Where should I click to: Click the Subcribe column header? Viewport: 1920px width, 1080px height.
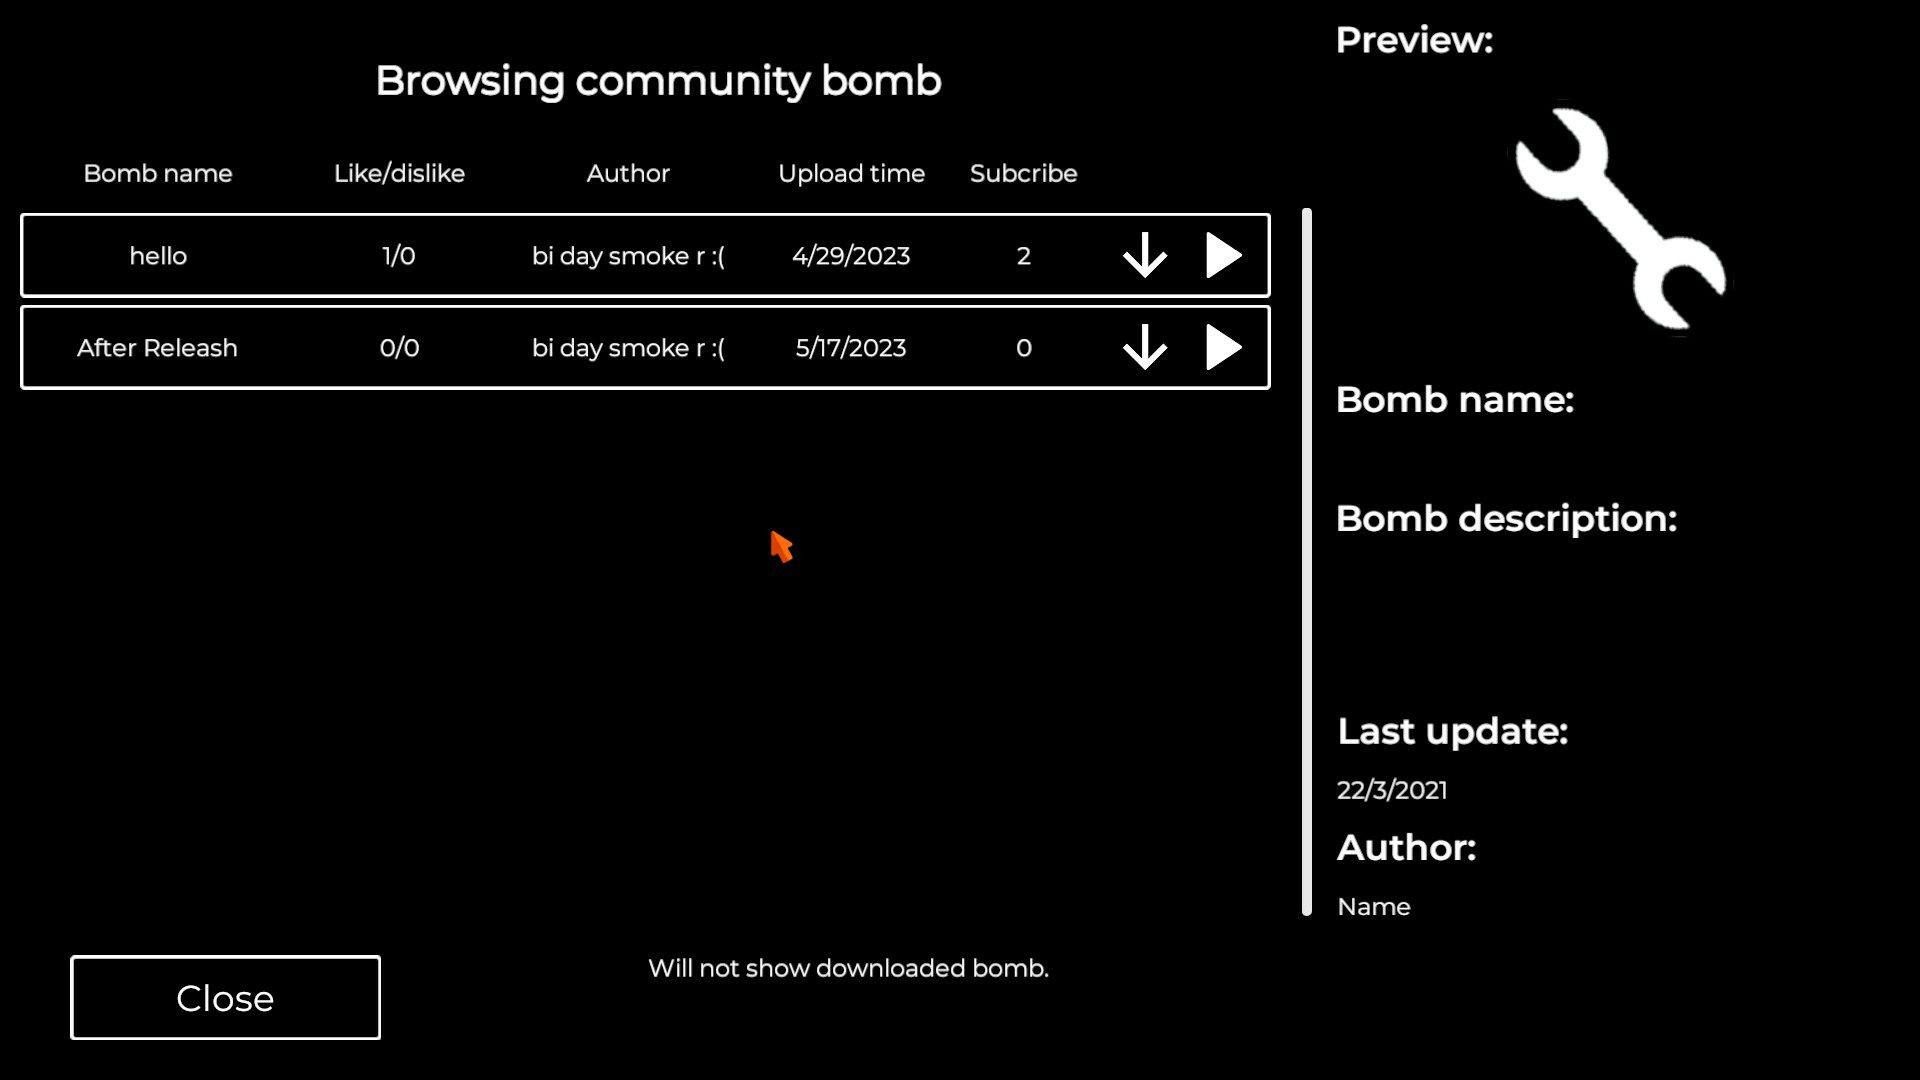[1023, 173]
